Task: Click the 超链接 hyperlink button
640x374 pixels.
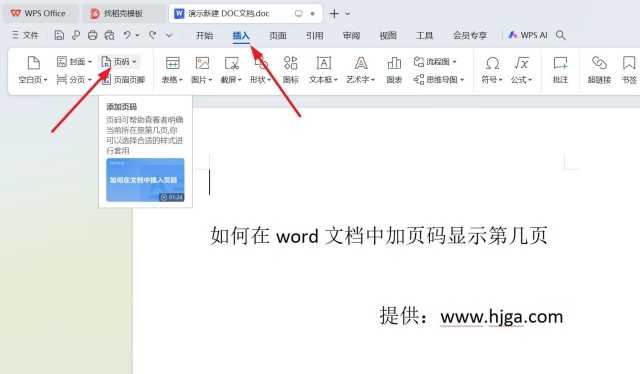Action: click(599, 69)
